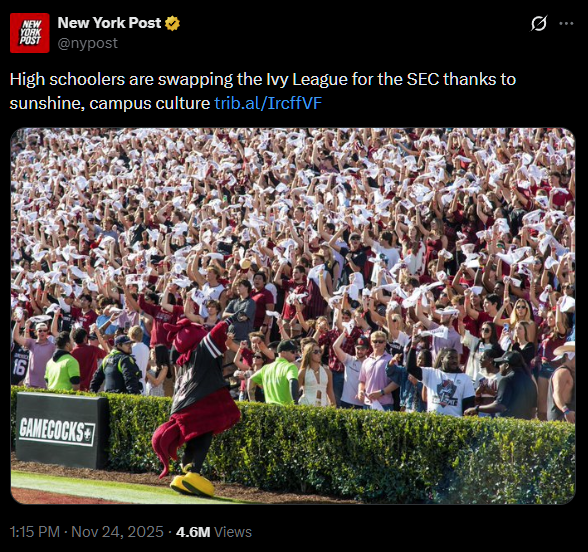Screen dimensions: 588x552
Task: Click the 1:15 PM timestamp
Action: click(x=34, y=532)
